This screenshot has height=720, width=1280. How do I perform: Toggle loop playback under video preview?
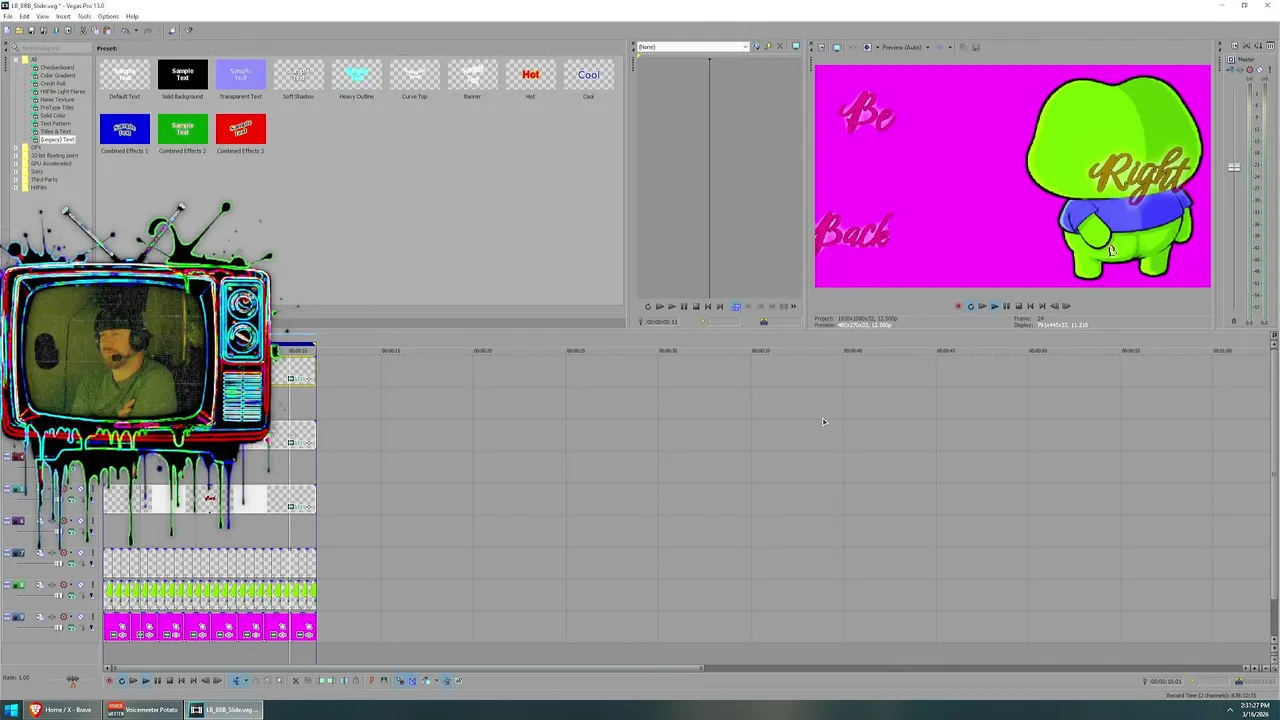[971, 306]
